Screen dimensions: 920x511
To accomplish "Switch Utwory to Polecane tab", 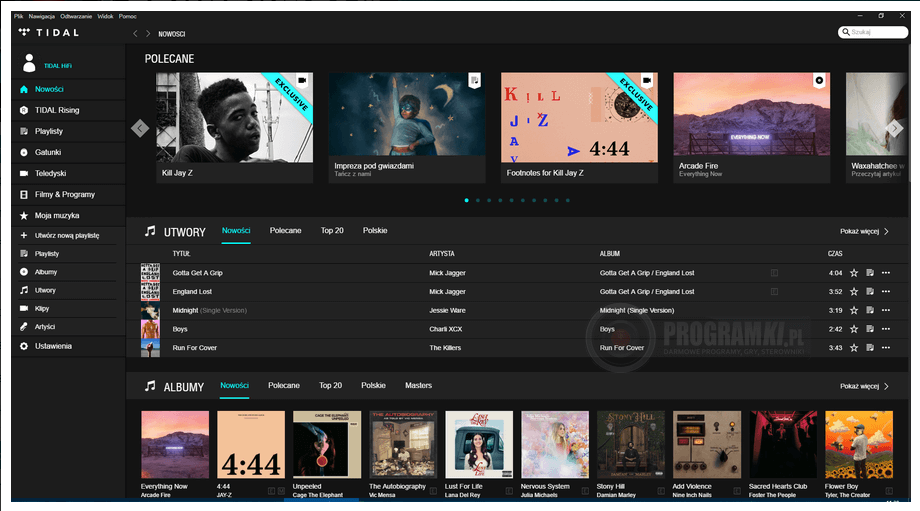I will click(x=286, y=231).
